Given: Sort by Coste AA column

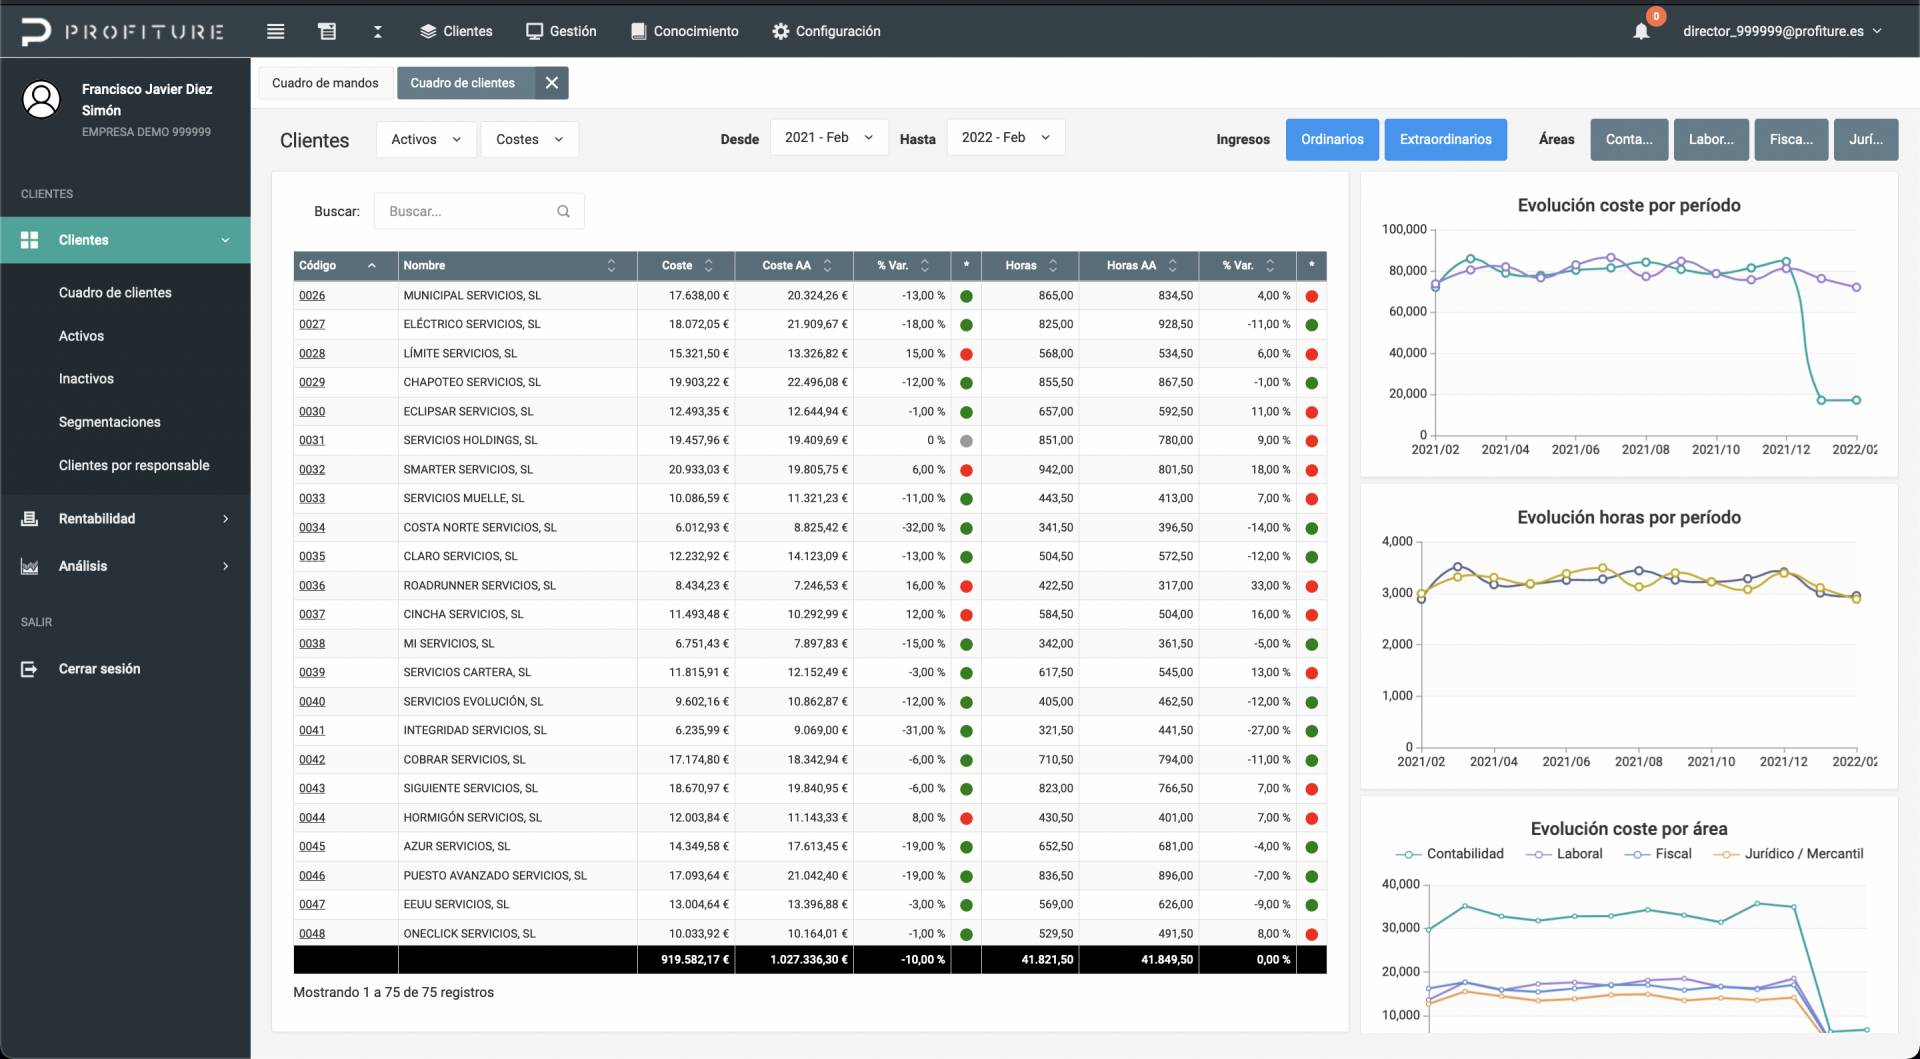Looking at the screenshot, I should coord(827,265).
